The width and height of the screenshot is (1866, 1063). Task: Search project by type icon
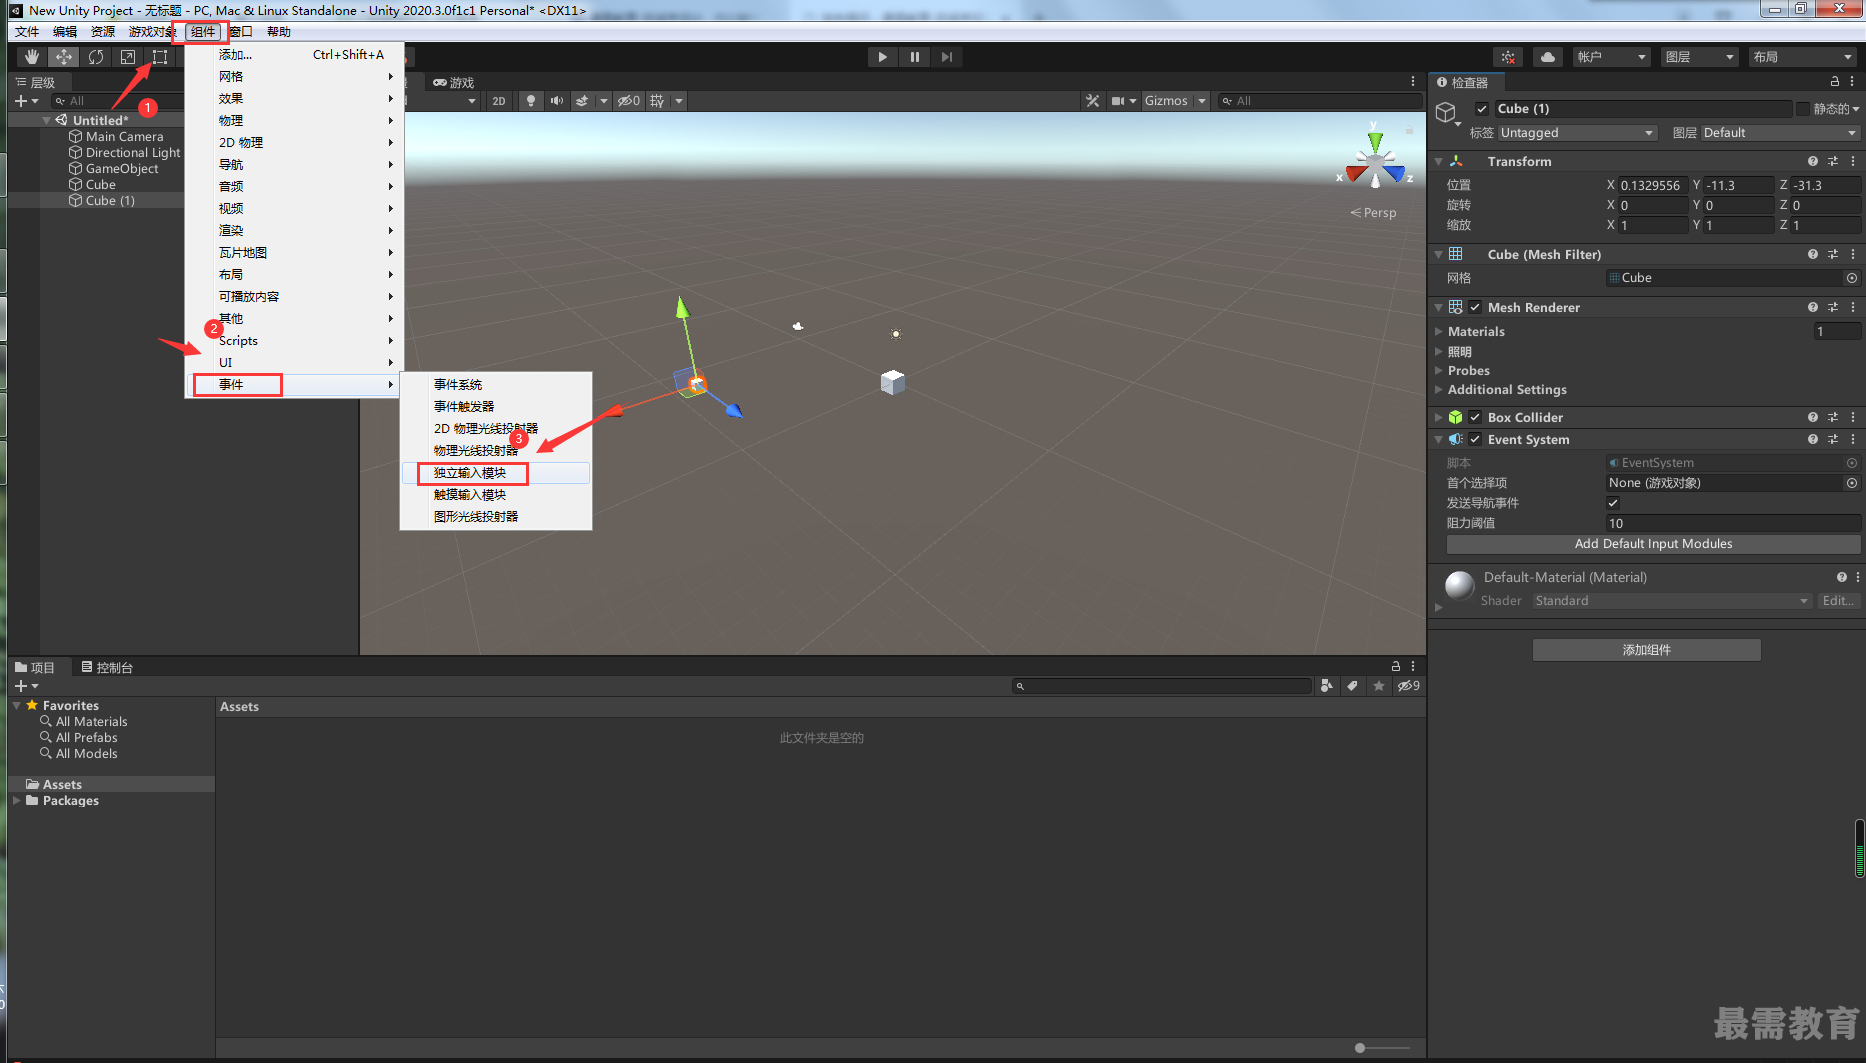pyautogui.click(x=1327, y=686)
